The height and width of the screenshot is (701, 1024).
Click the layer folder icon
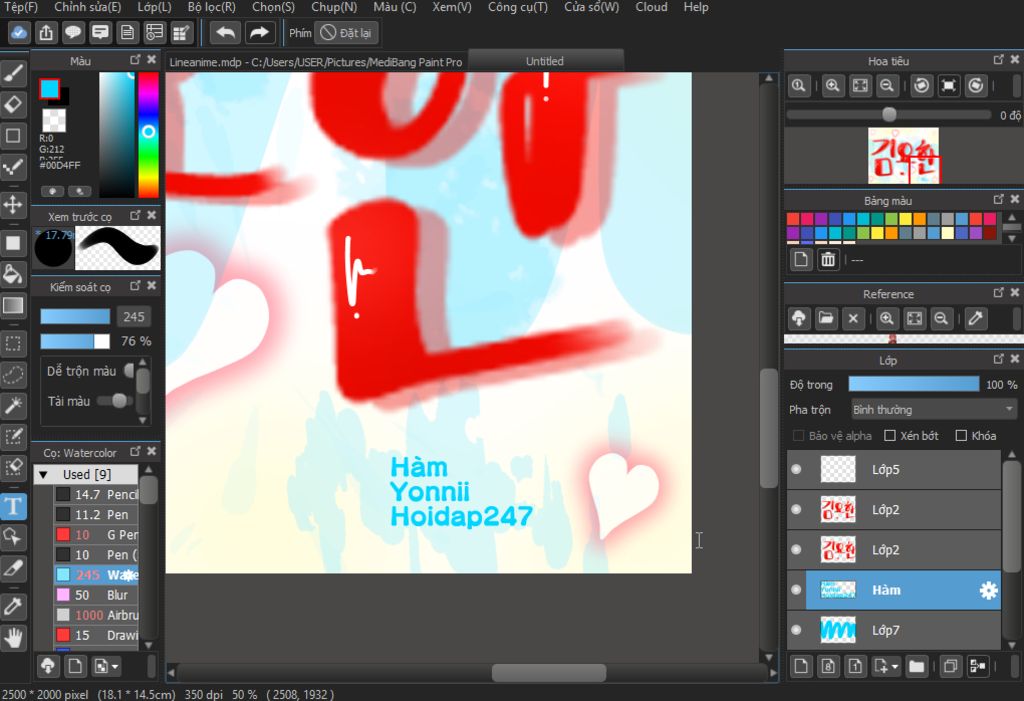pyautogui.click(x=916, y=666)
